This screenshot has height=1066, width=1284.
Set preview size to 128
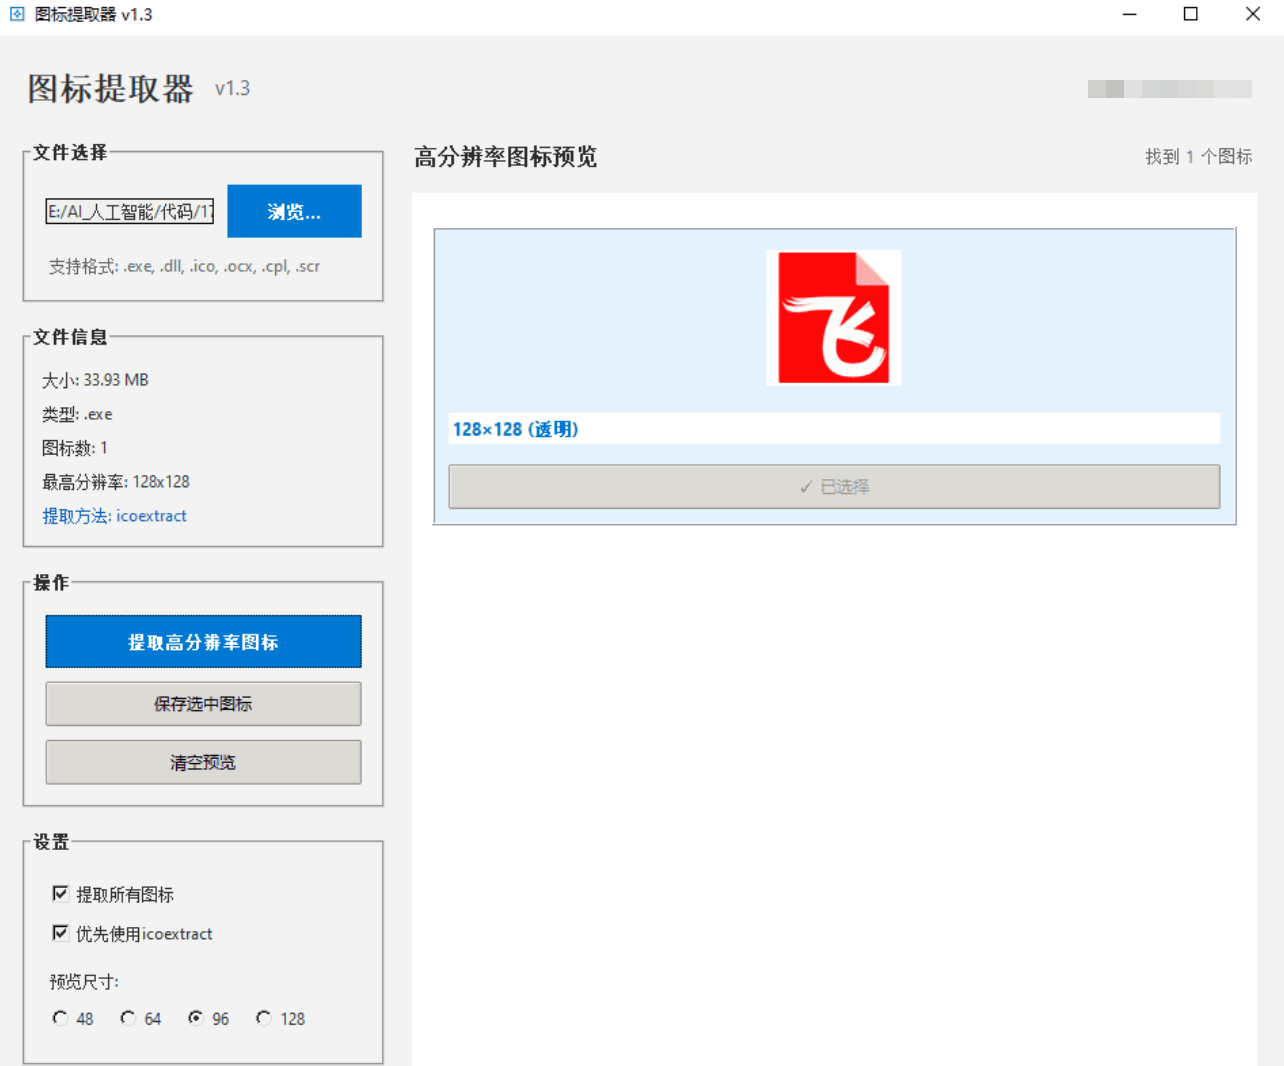coord(264,1017)
